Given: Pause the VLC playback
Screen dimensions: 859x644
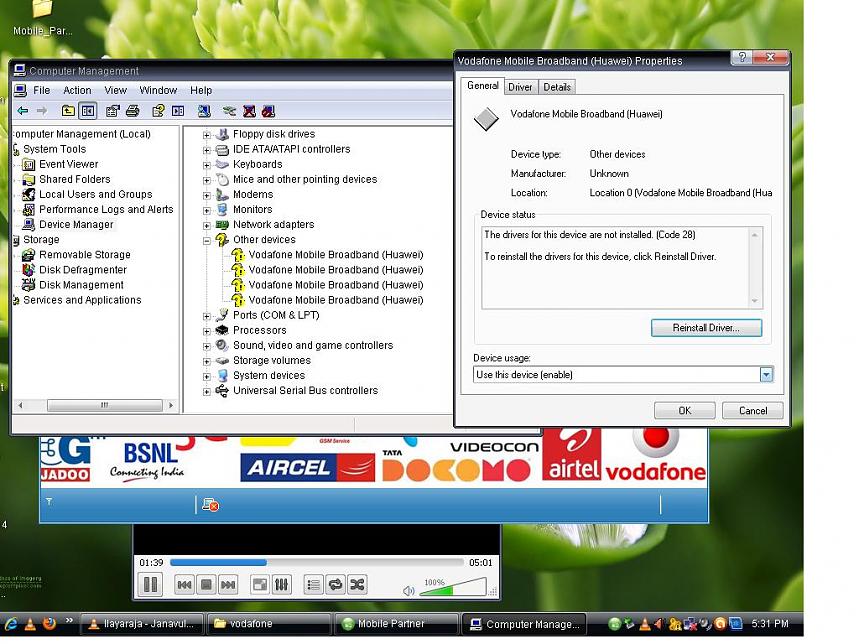Looking at the screenshot, I should pyautogui.click(x=151, y=585).
